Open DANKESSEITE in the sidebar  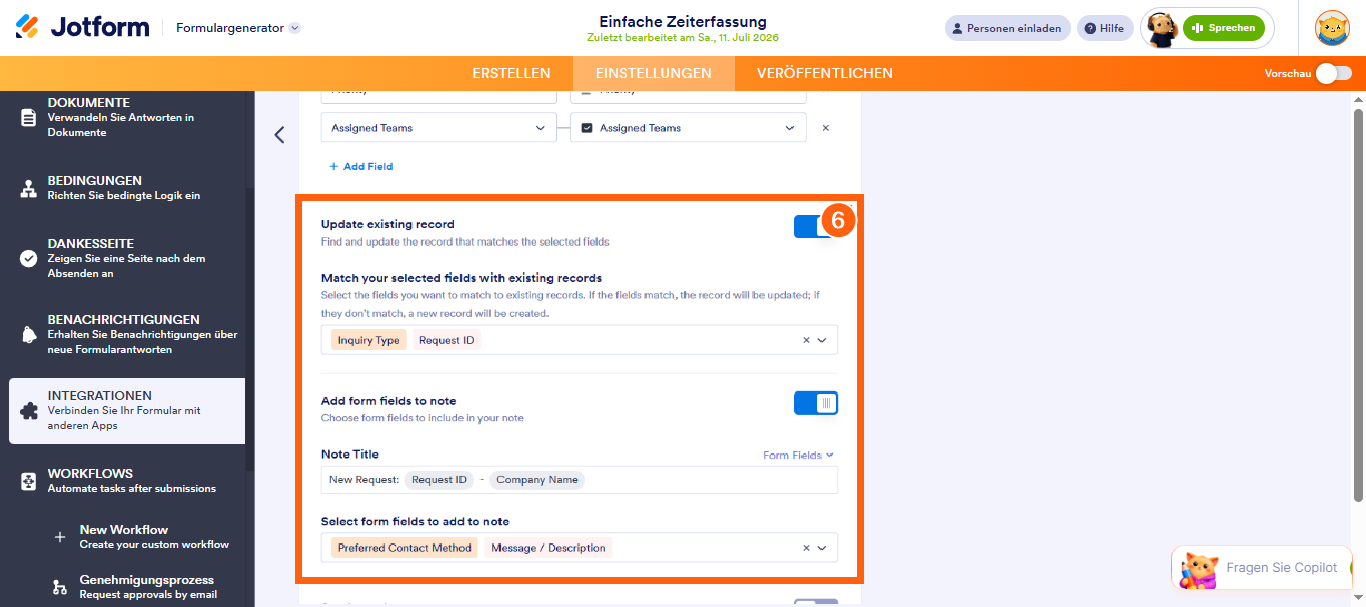[x=127, y=258]
